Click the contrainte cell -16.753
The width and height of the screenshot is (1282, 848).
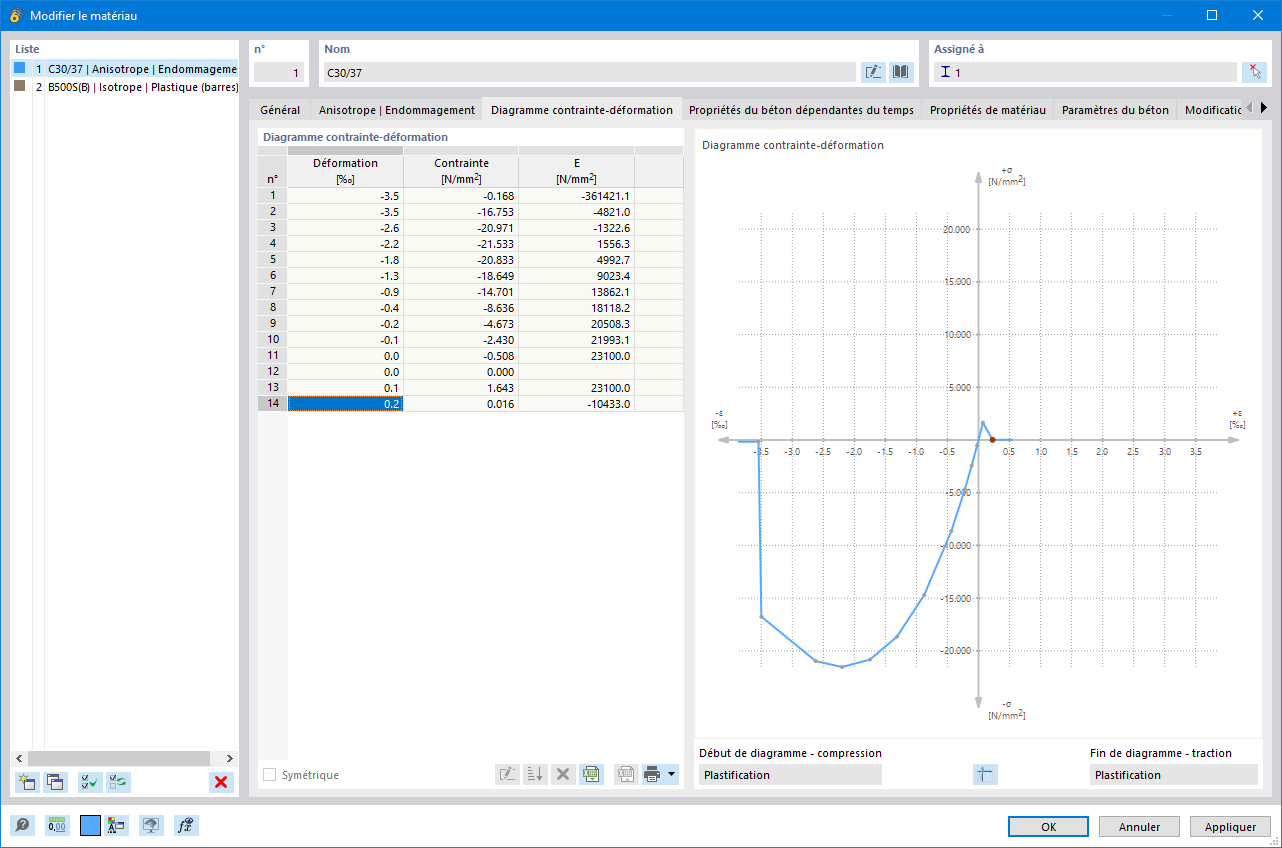(x=461, y=212)
